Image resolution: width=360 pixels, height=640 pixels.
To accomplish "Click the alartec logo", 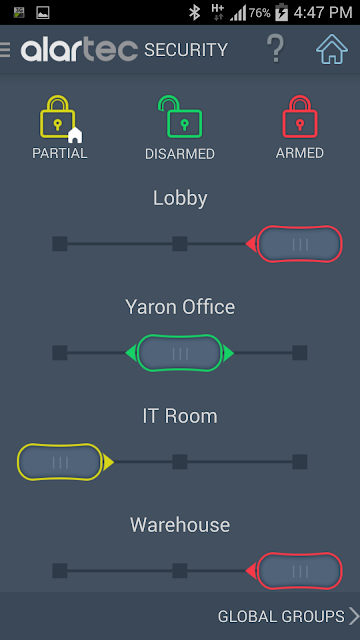I will click(x=79, y=50).
